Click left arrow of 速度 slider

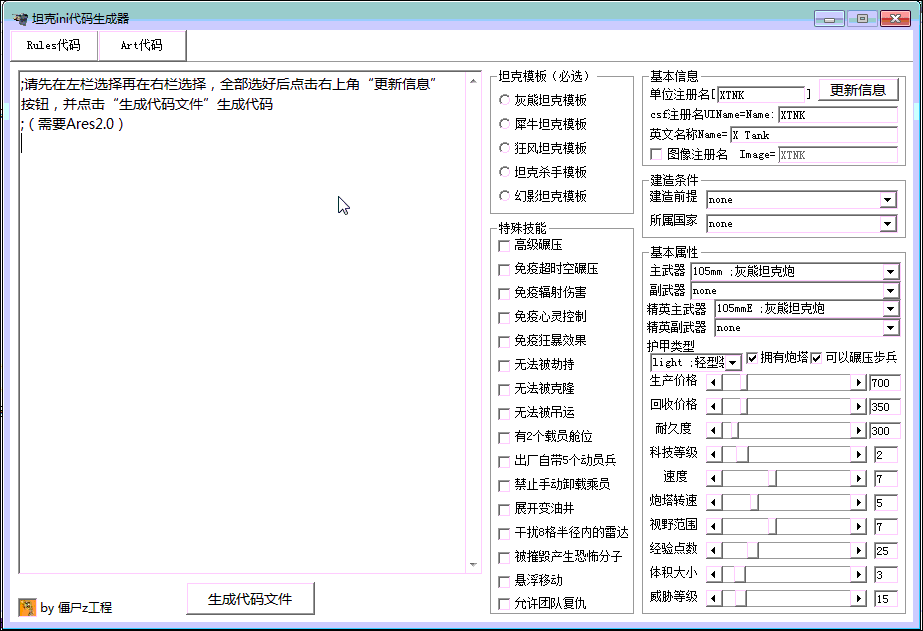tap(713, 479)
